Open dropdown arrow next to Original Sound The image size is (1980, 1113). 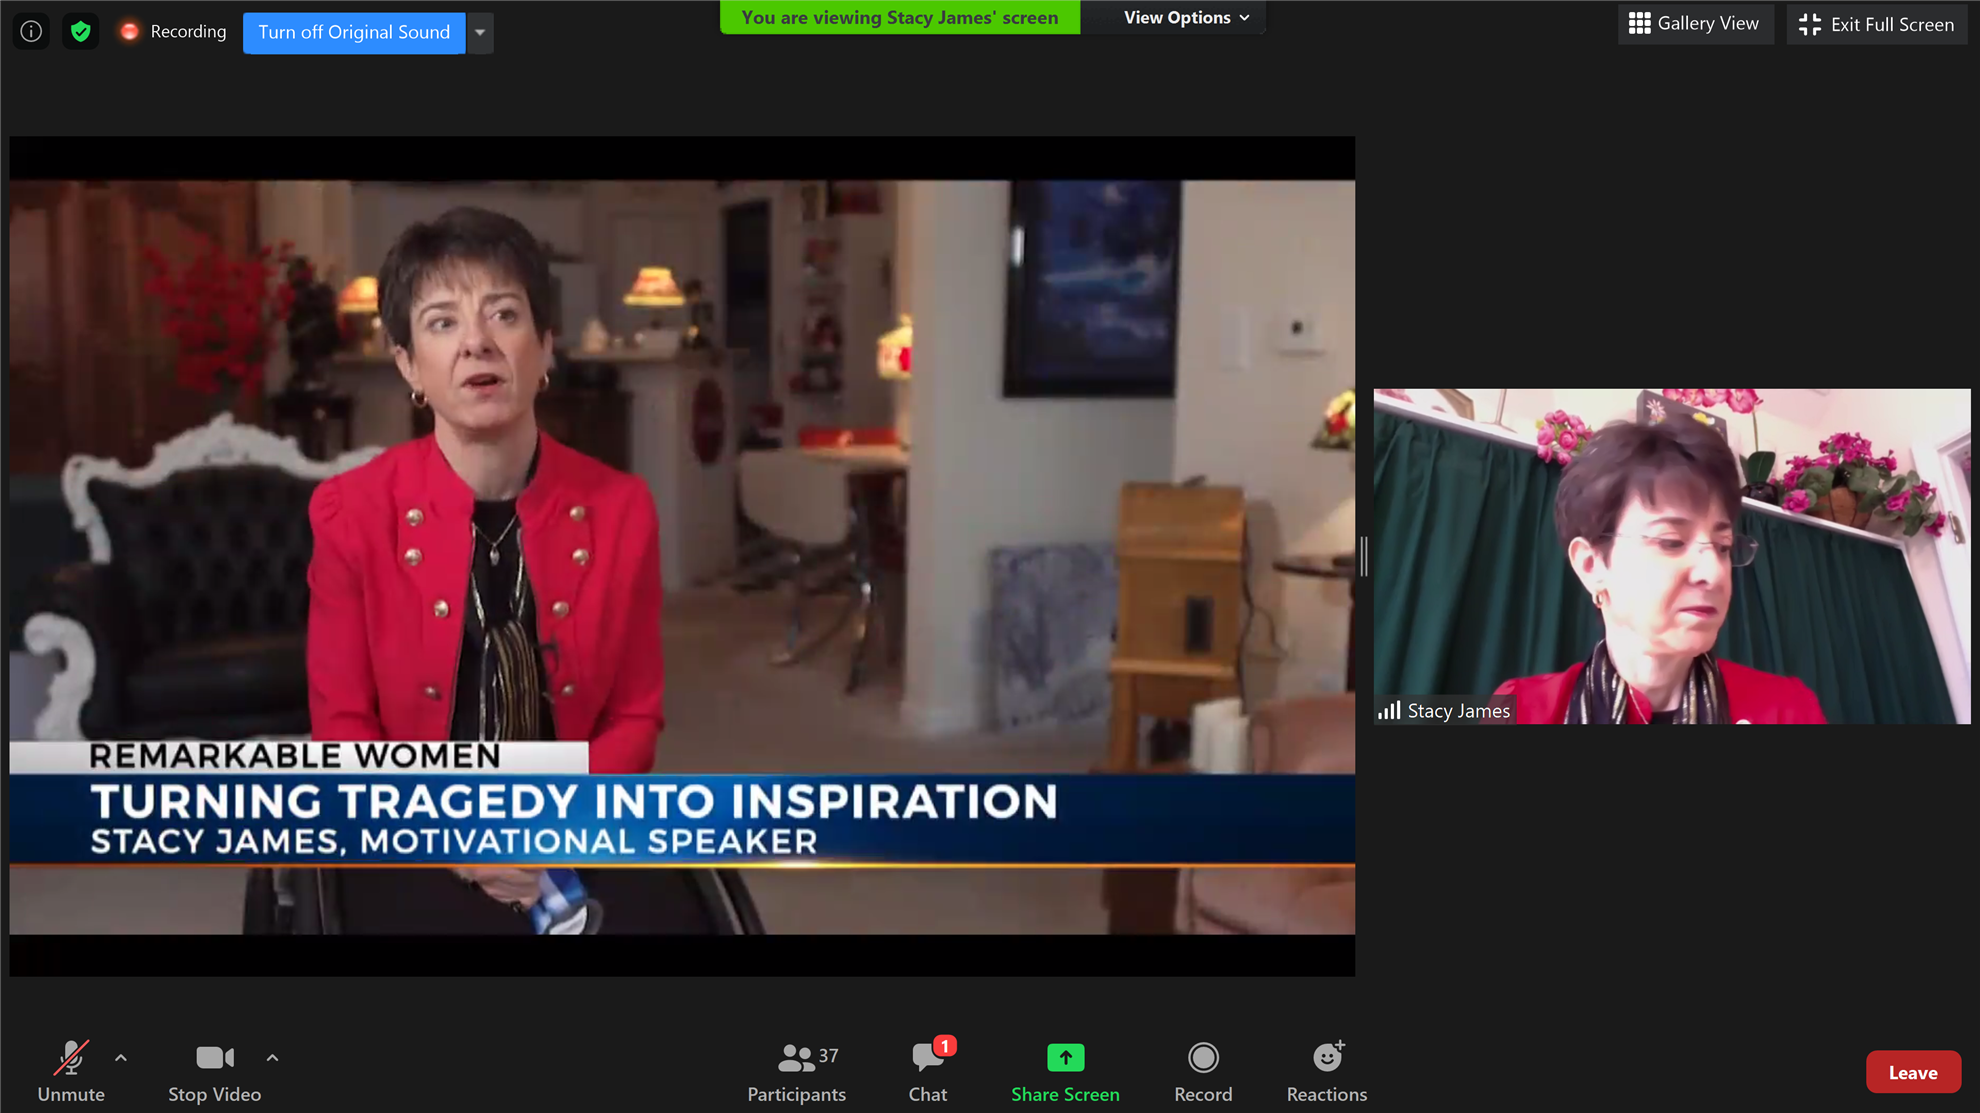tap(480, 32)
